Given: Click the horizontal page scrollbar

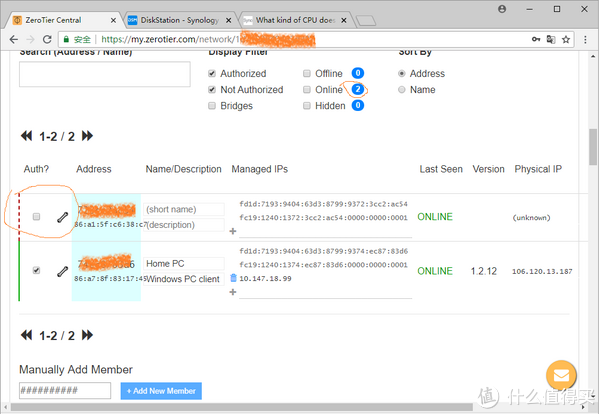Looking at the screenshot, I should coord(242,407).
